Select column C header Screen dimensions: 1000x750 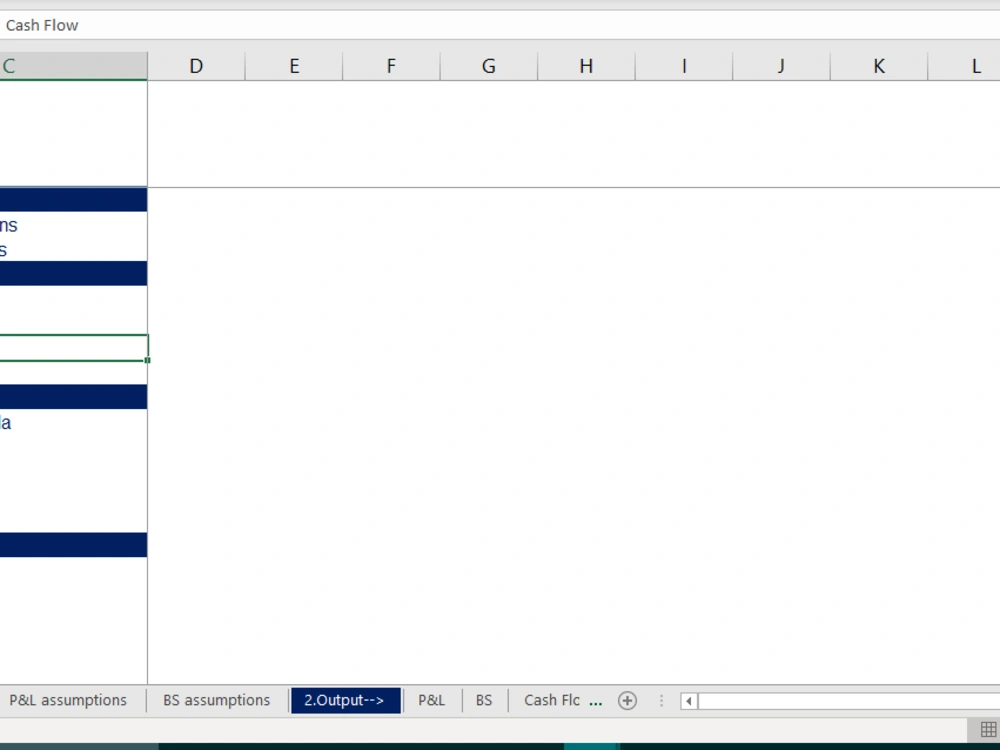(73, 66)
